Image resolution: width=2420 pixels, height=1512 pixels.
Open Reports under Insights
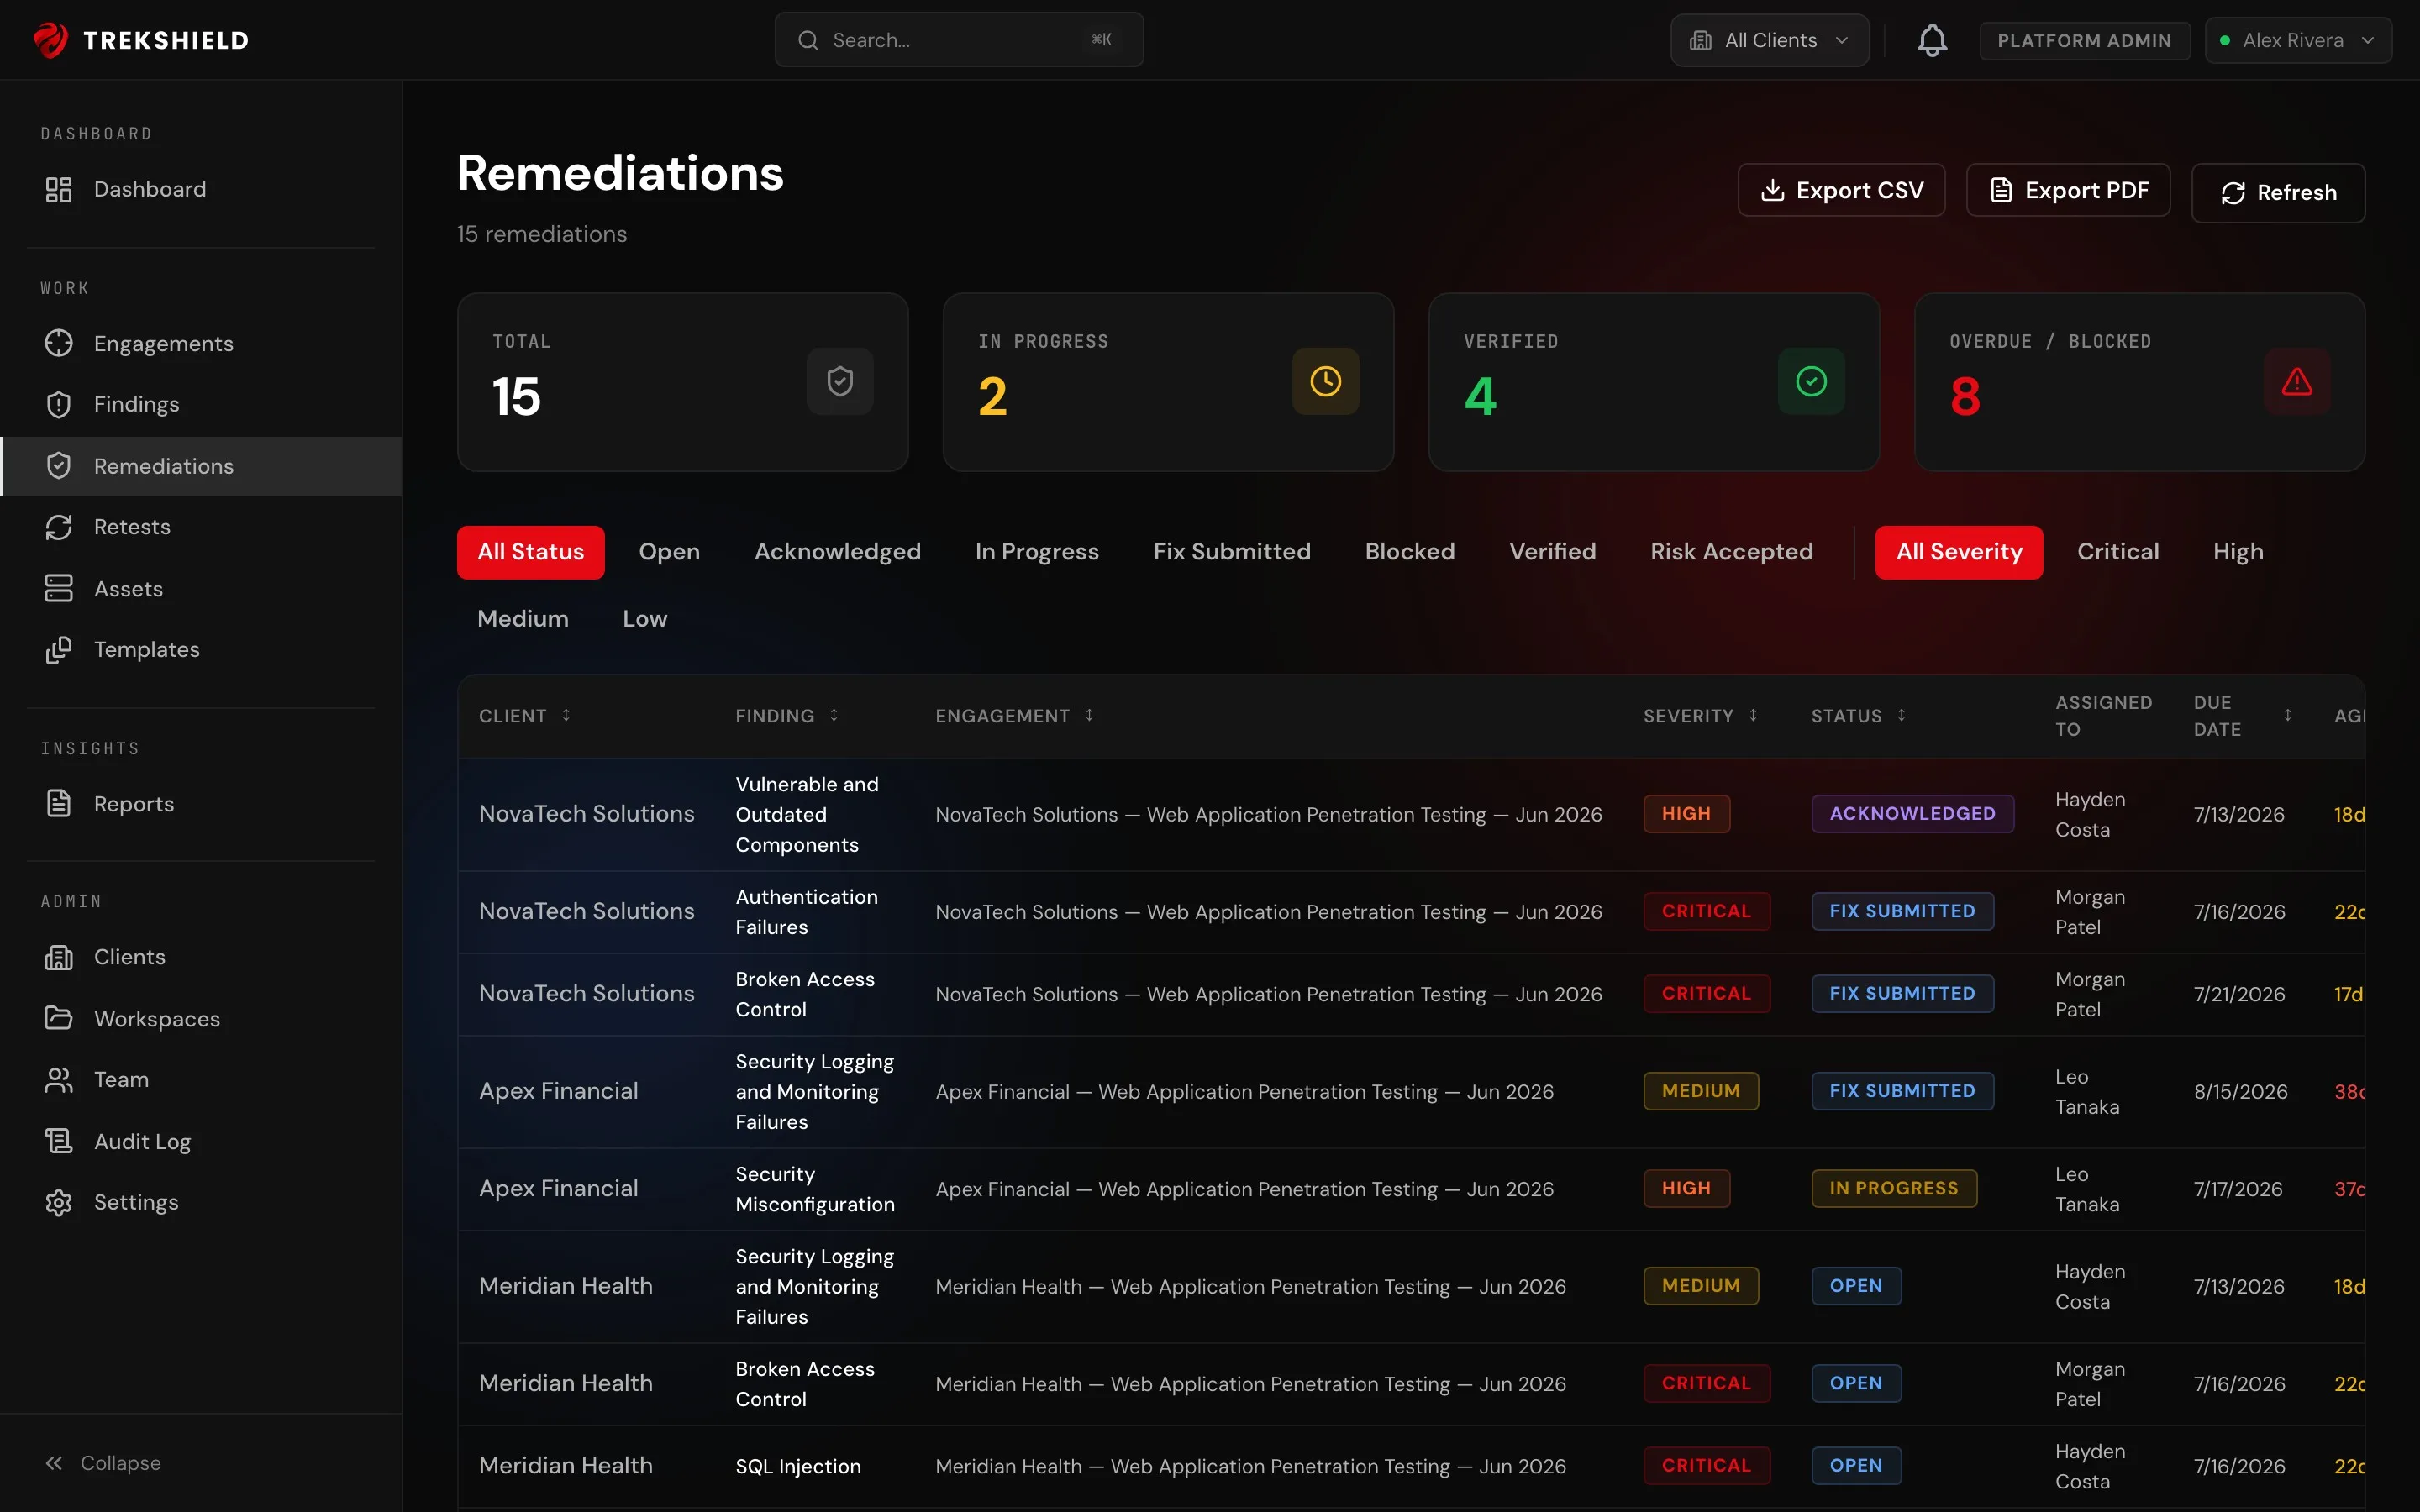[201, 804]
